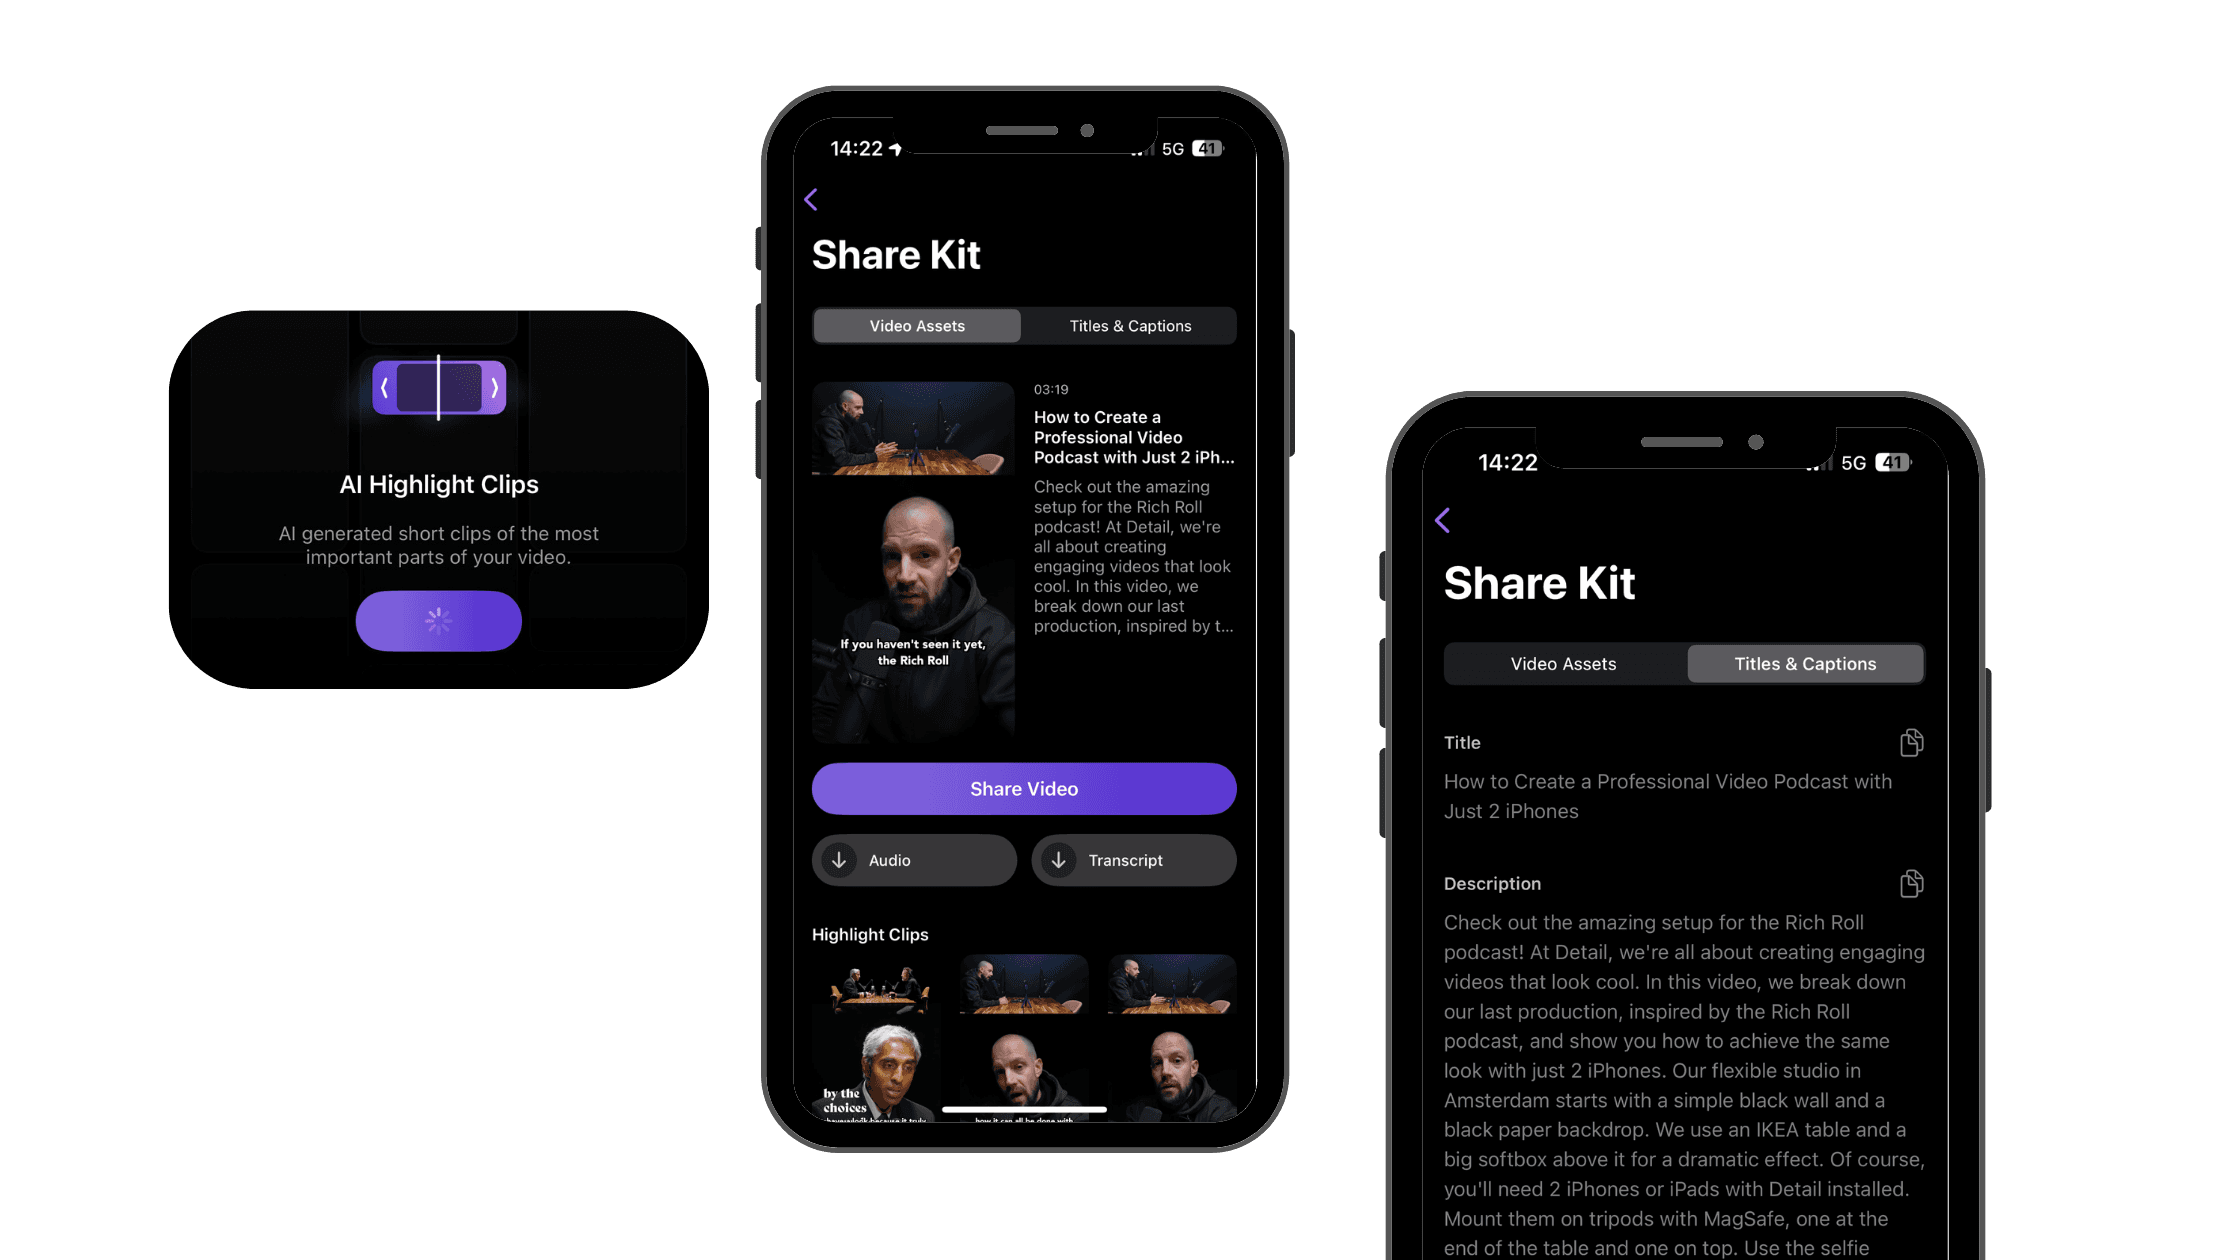The image size is (2240, 1260).
Task: Switch to Video Assets tab
Action: 1562,663
